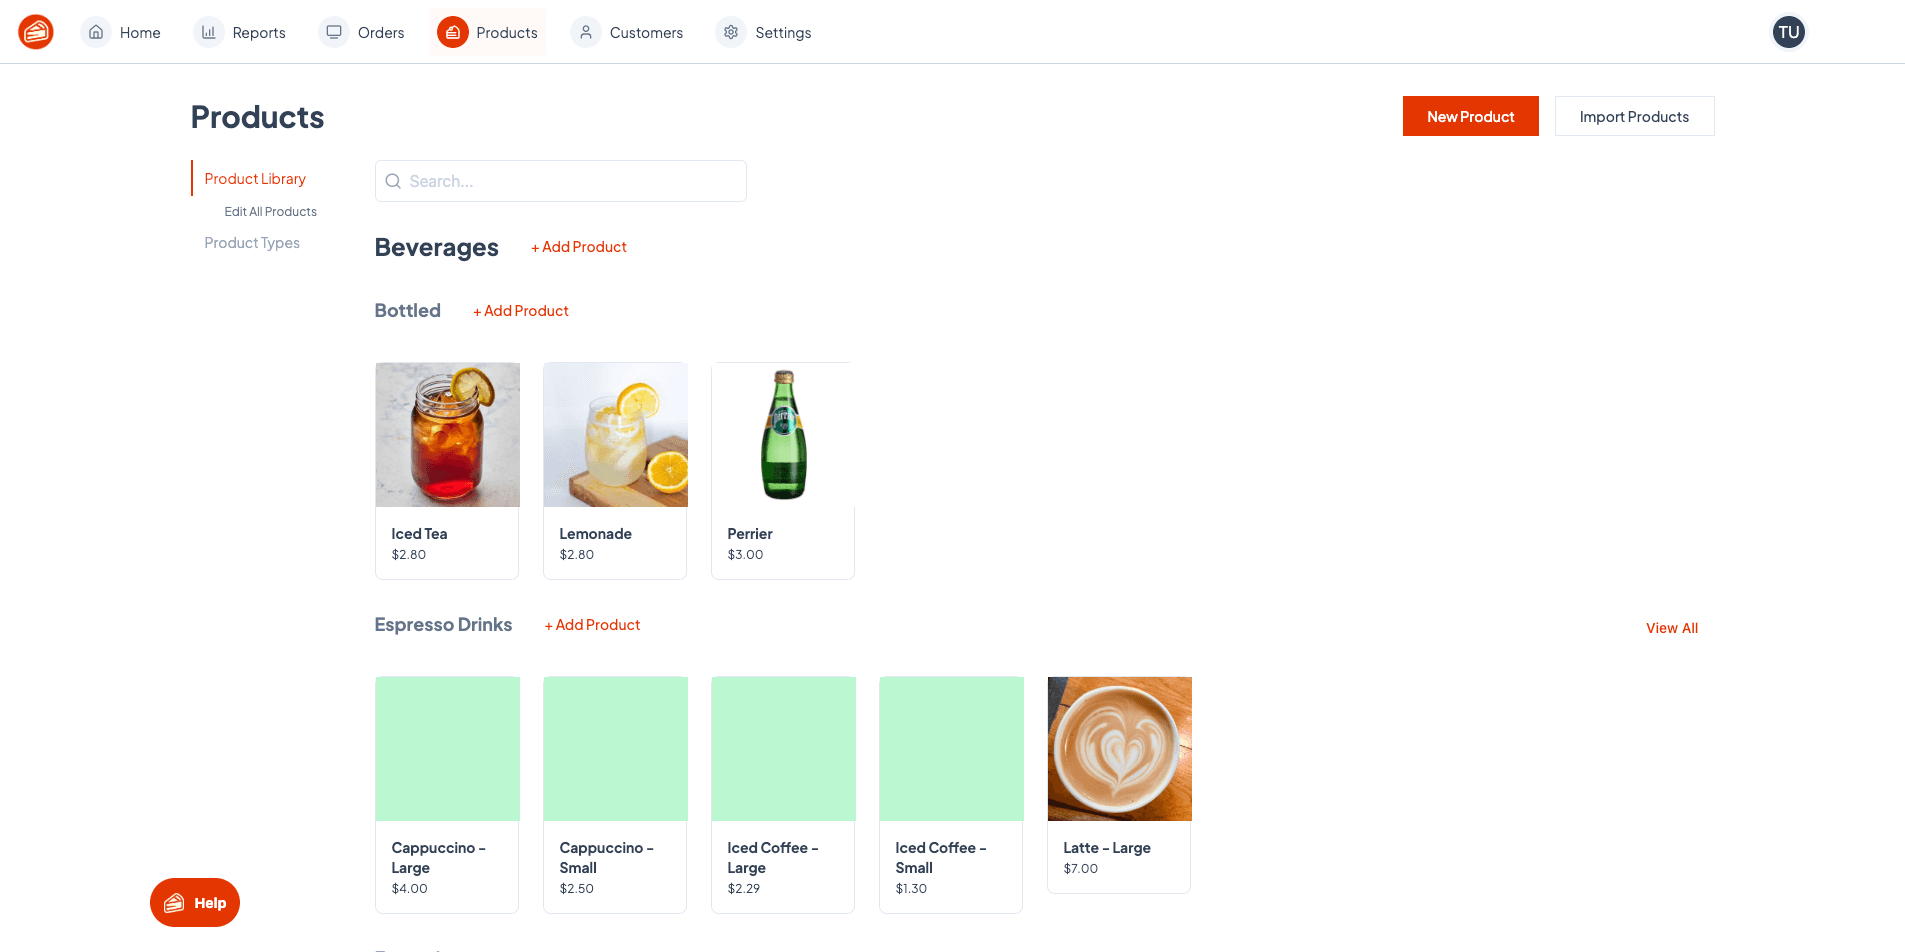This screenshot has height=952, width=1905.
Task: Click the $2.50 Cappuccino Small price
Action: 576,888
